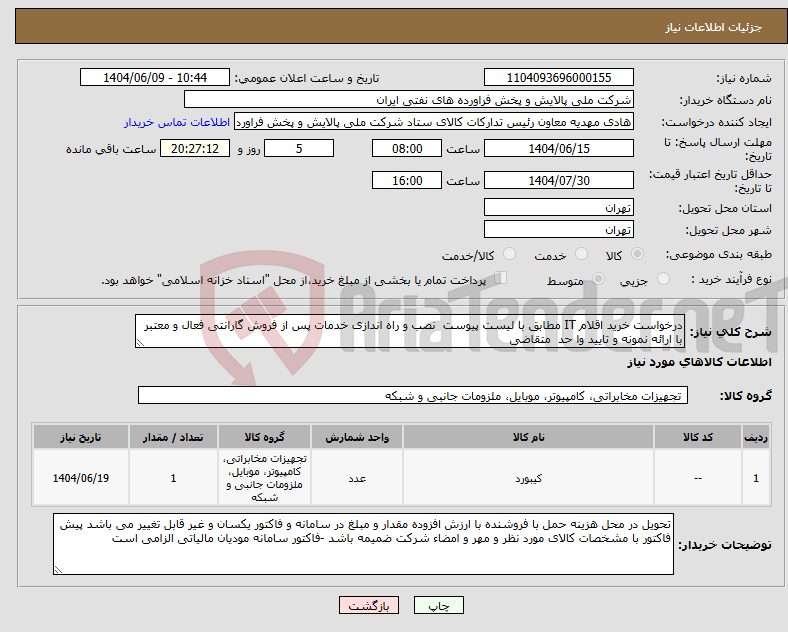Click the announcement date field 1404/06/09 - 10:44
This screenshot has height=632, width=788.
(x=155, y=77)
